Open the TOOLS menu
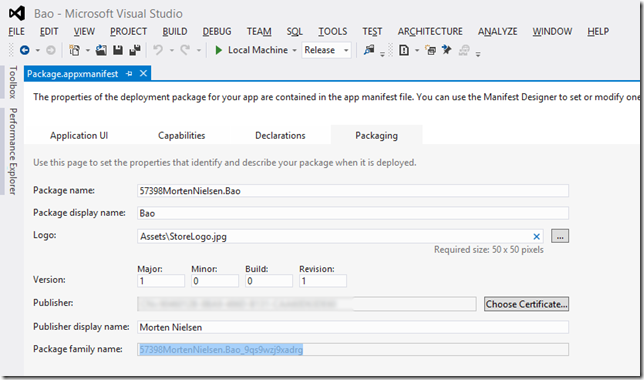This screenshot has height=380, width=644. tap(333, 32)
